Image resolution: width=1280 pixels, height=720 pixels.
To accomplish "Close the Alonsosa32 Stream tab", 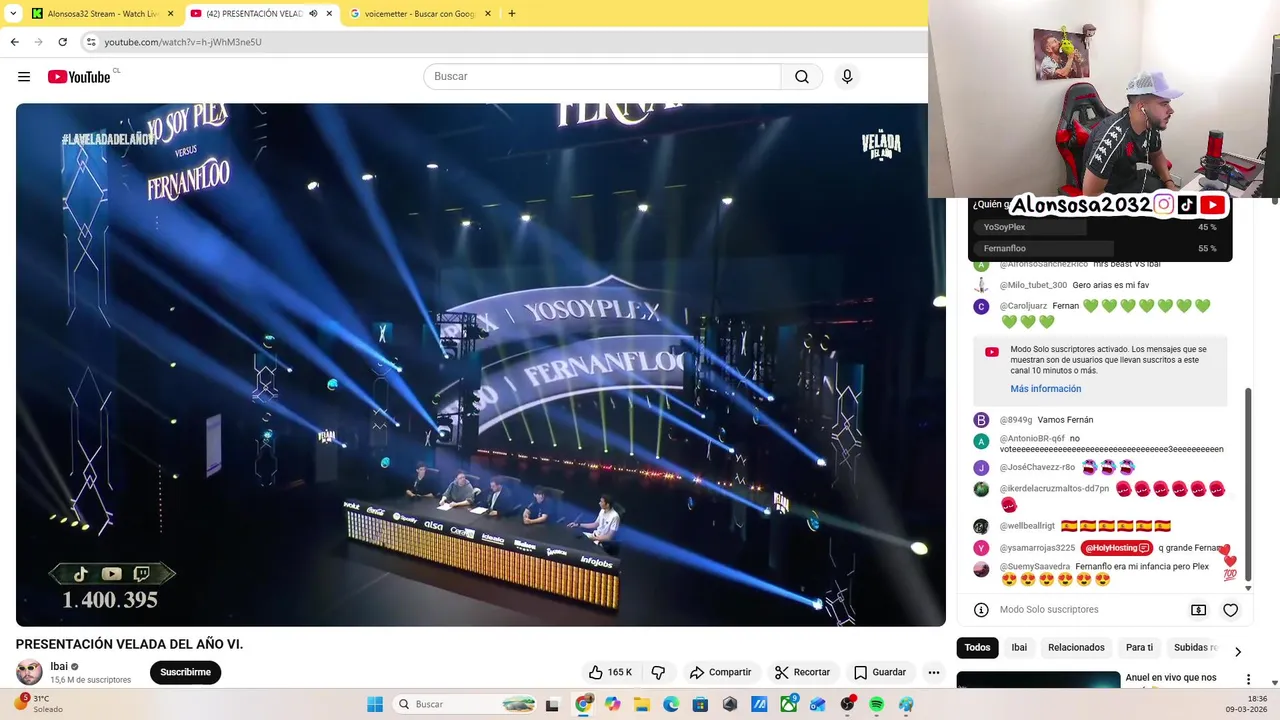I will pyautogui.click(x=170, y=14).
